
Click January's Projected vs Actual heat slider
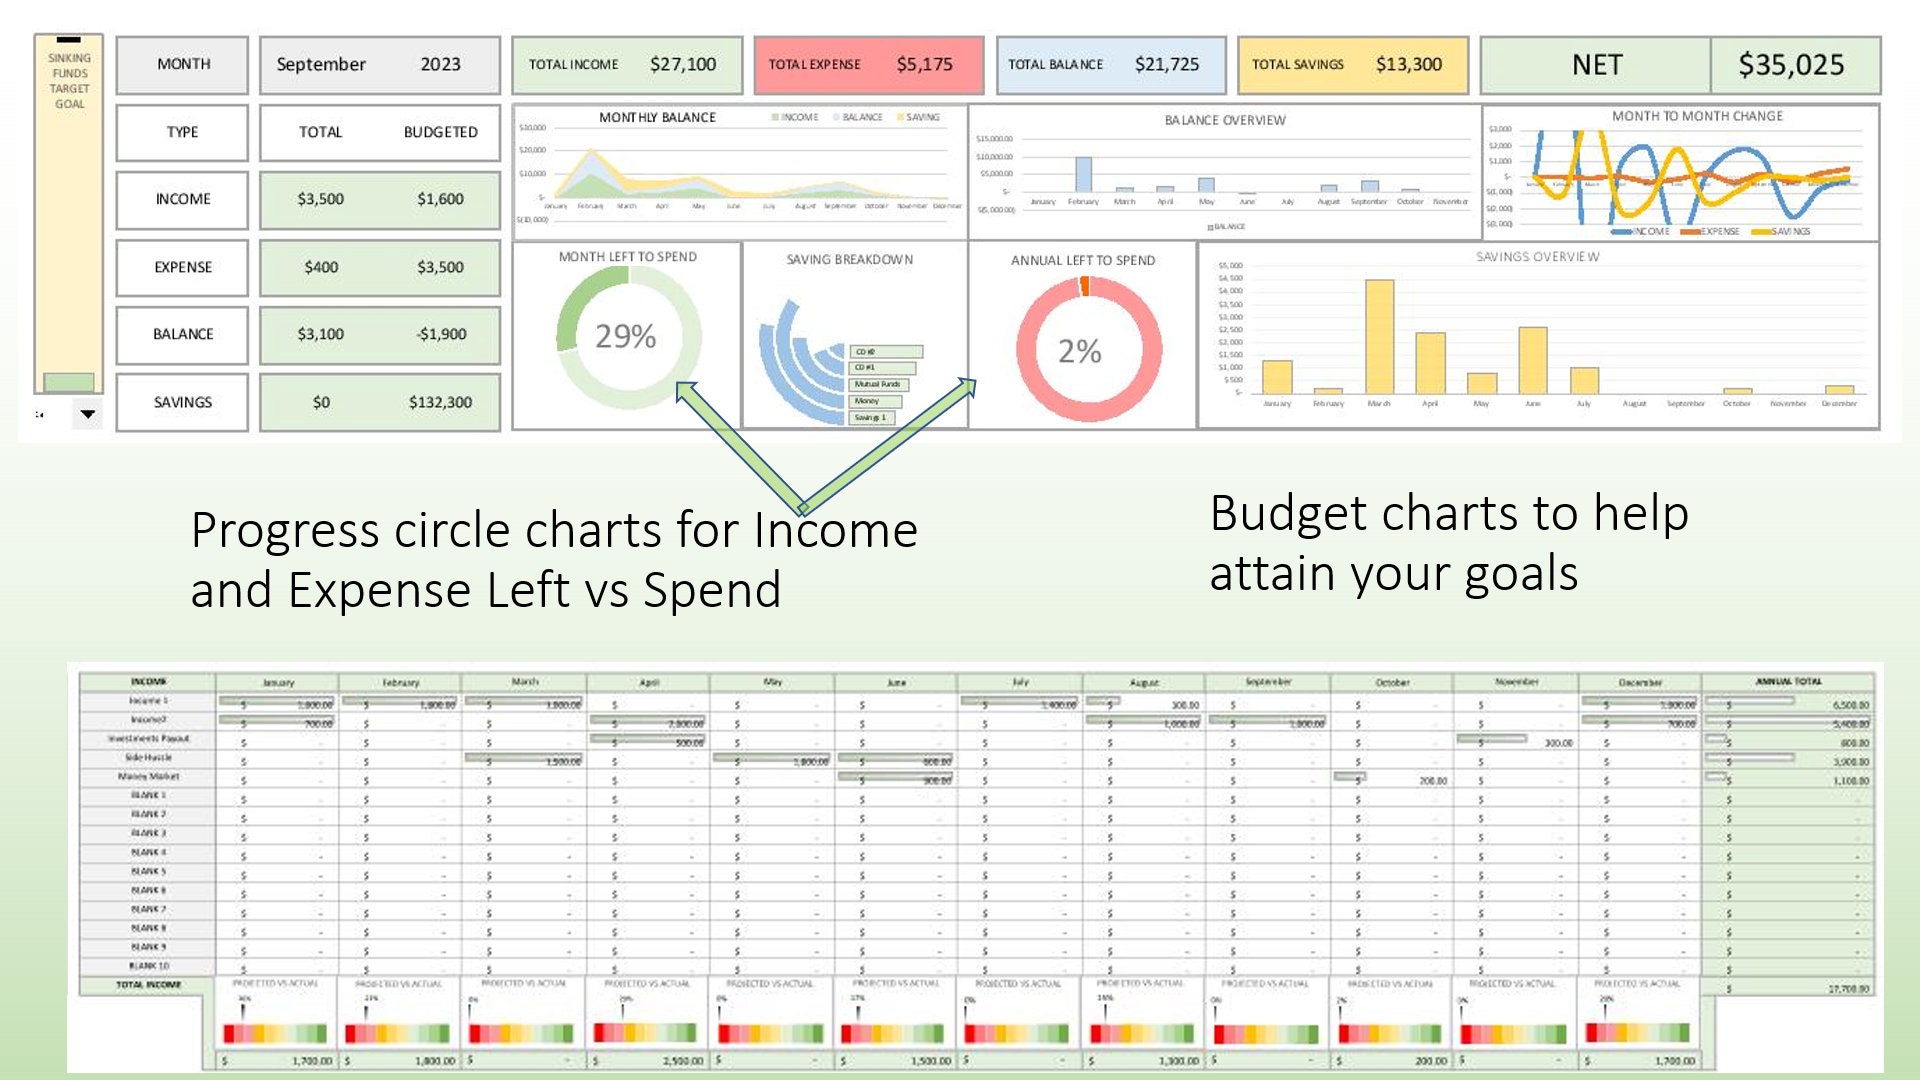coord(275,1033)
